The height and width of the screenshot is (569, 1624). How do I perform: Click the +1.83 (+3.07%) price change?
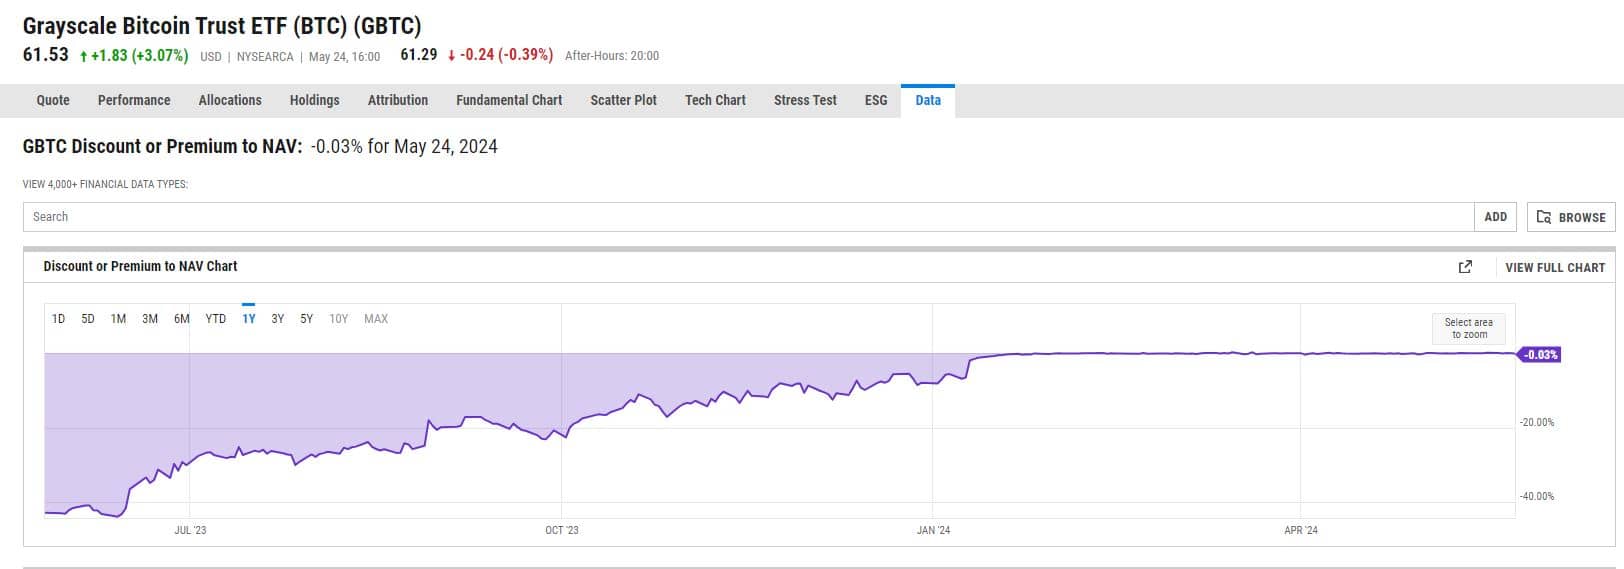[x=133, y=55]
